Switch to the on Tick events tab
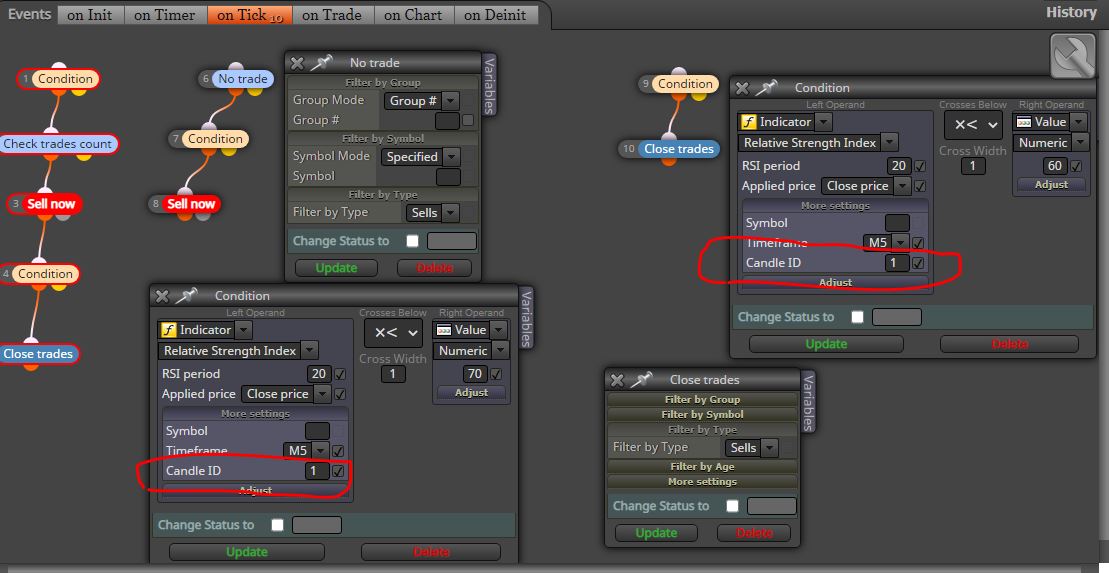The width and height of the screenshot is (1109, 573). pos(250,15)
